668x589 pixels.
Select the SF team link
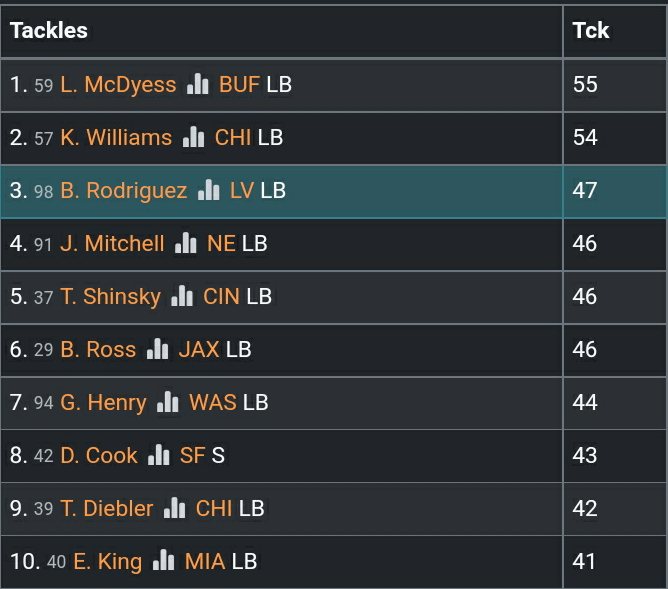pyautogui.click(x=192, y=455)
